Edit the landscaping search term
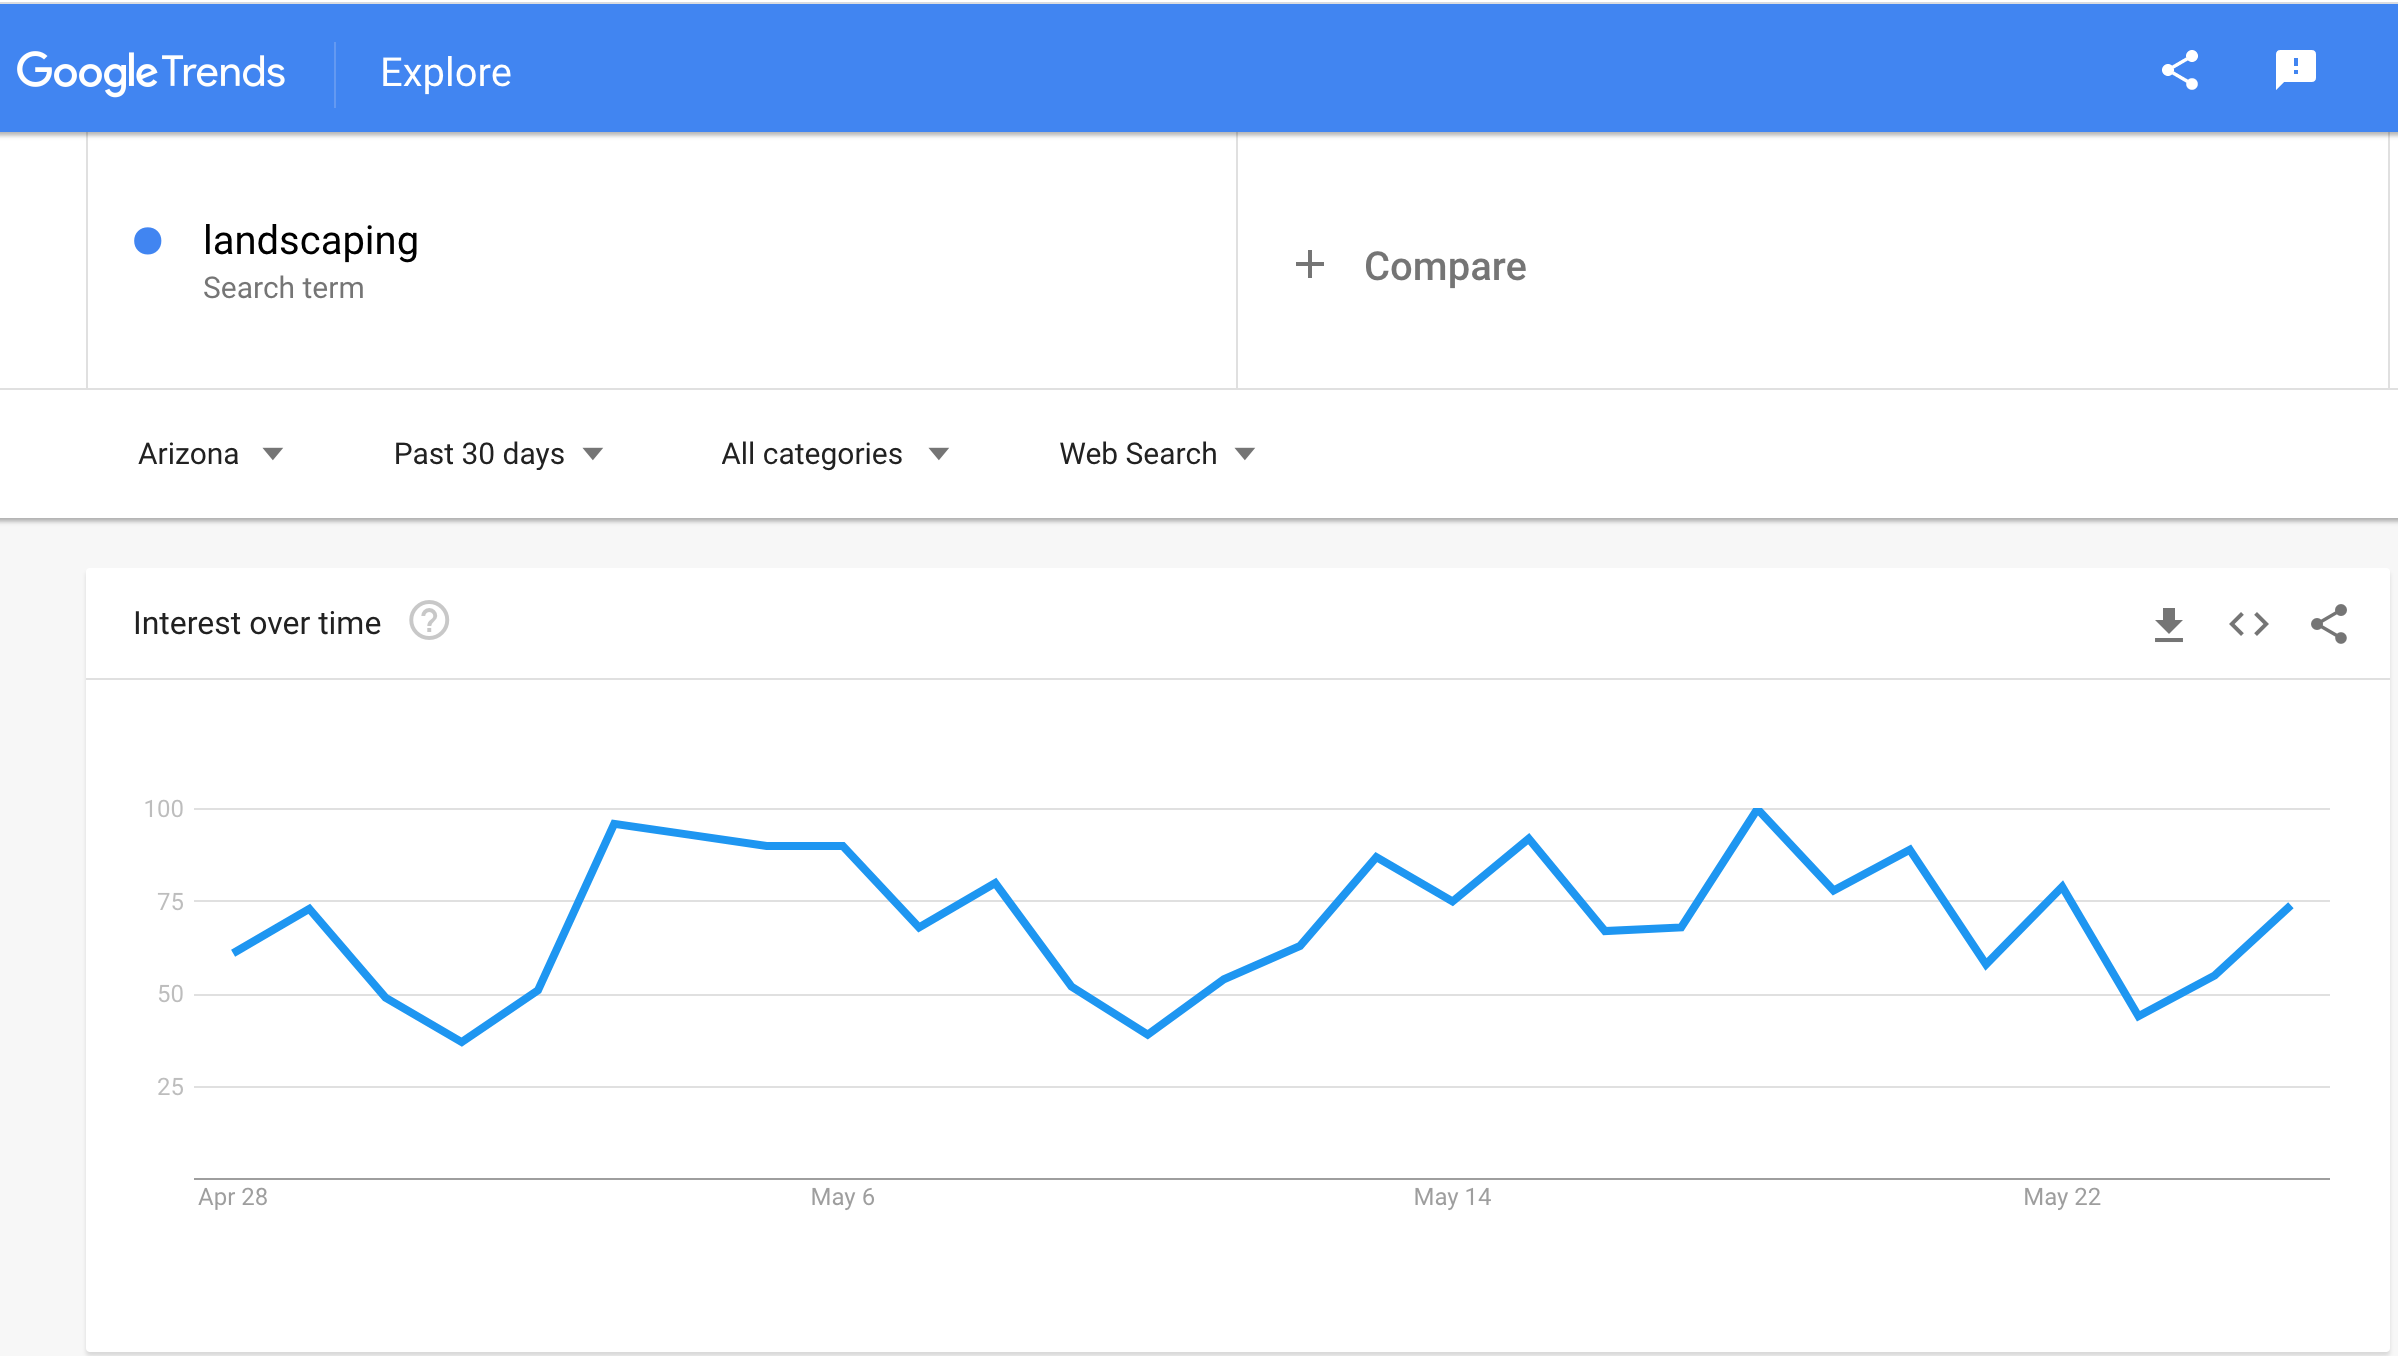 (x=310, y=241)
